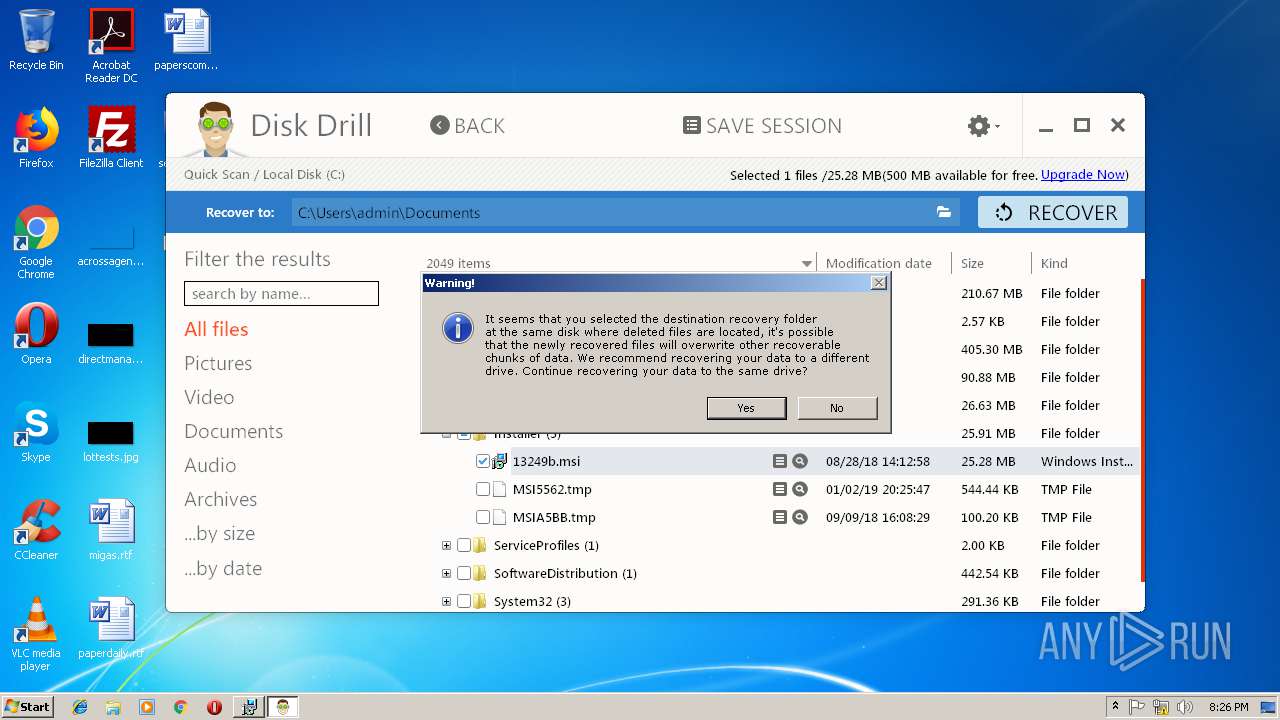Check the MSIA5BB.tmp checkbox

(483, 517)
